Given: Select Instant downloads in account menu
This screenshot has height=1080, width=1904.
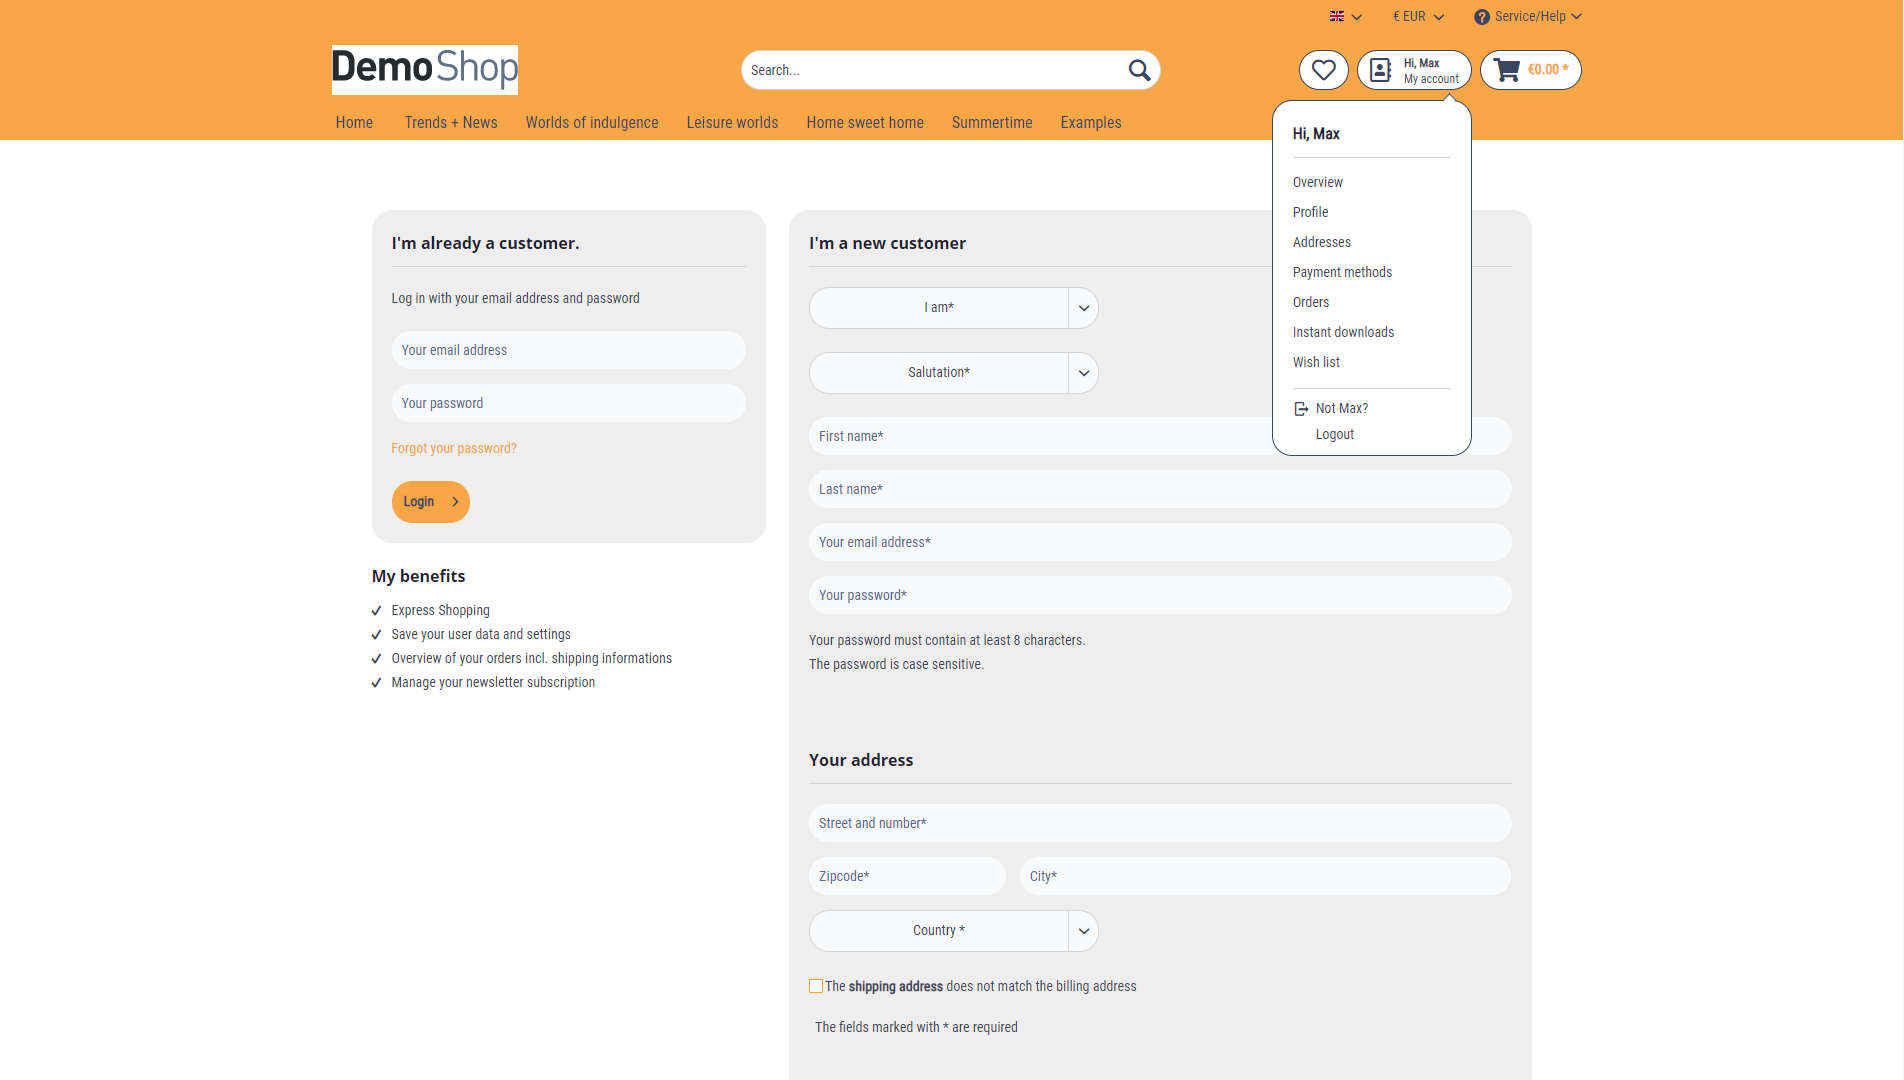Looking at the screenshot, I should point(1343,332).
